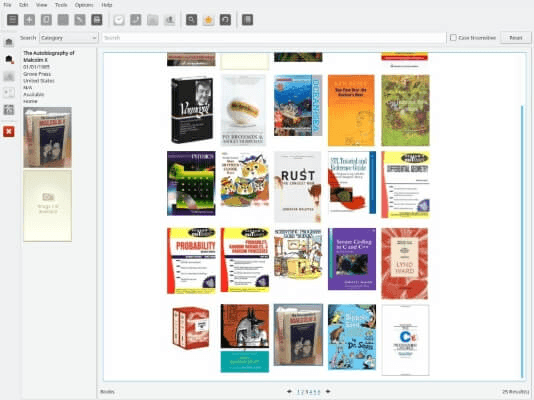
Task: Go to previous page arrow
Action: [x=289, y=391]
